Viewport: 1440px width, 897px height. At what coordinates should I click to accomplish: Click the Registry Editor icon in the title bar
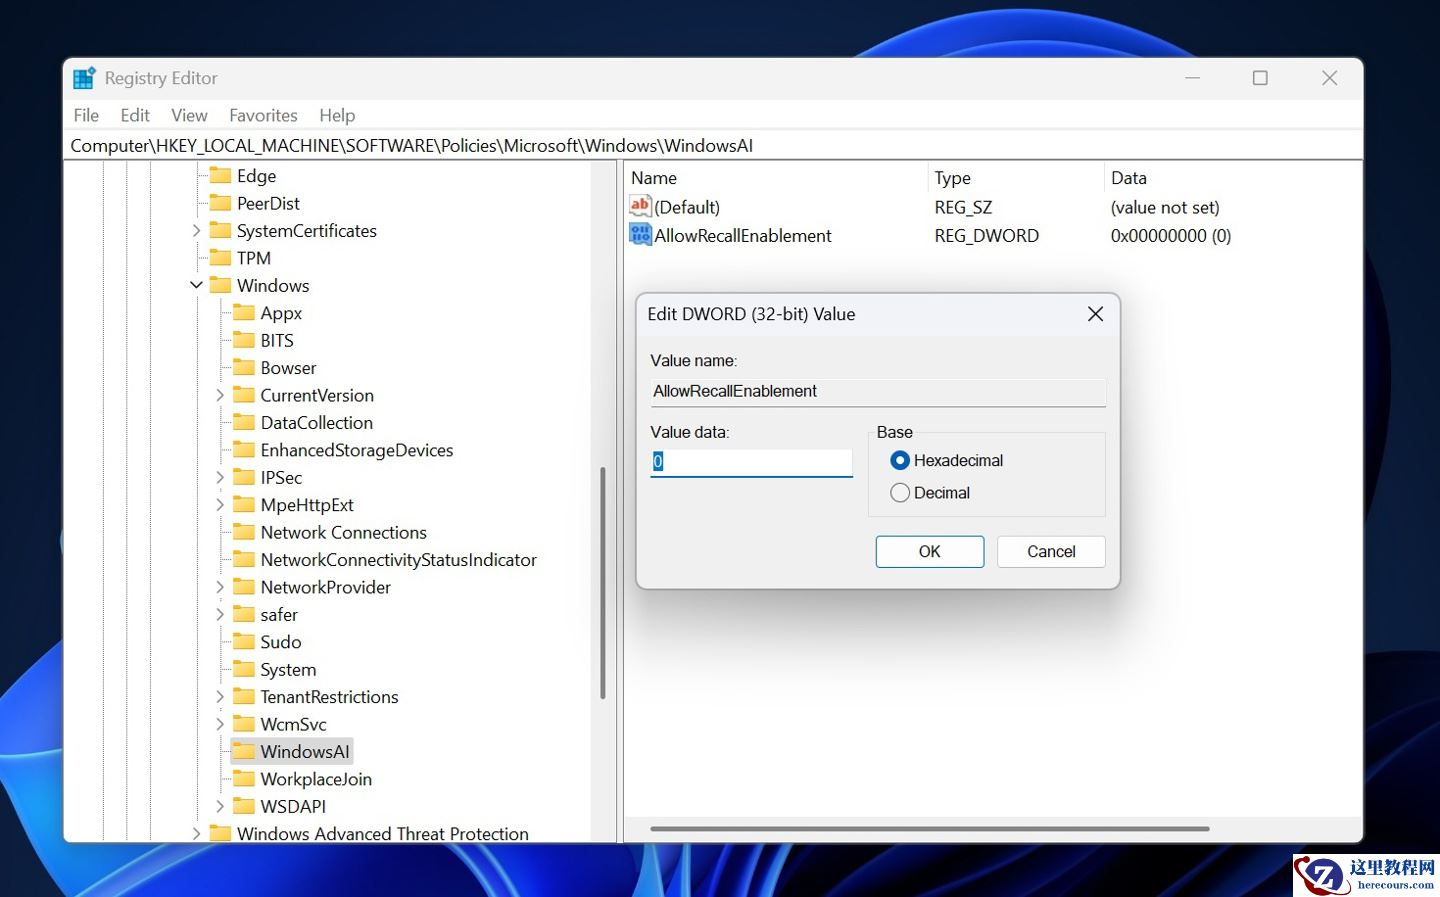(x=83, y=77)
